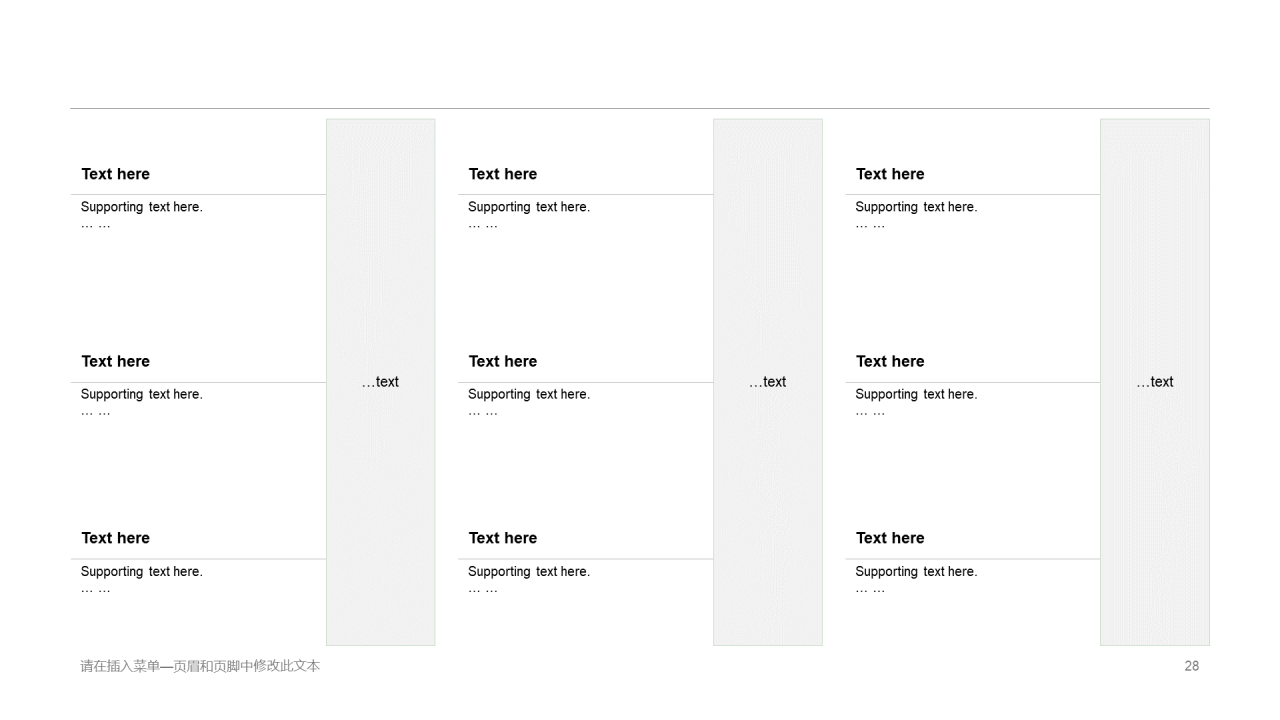This screenshot has height=720, width=1280.
Task: Click the horizontal title divider line at top
Action: (640, 108)
